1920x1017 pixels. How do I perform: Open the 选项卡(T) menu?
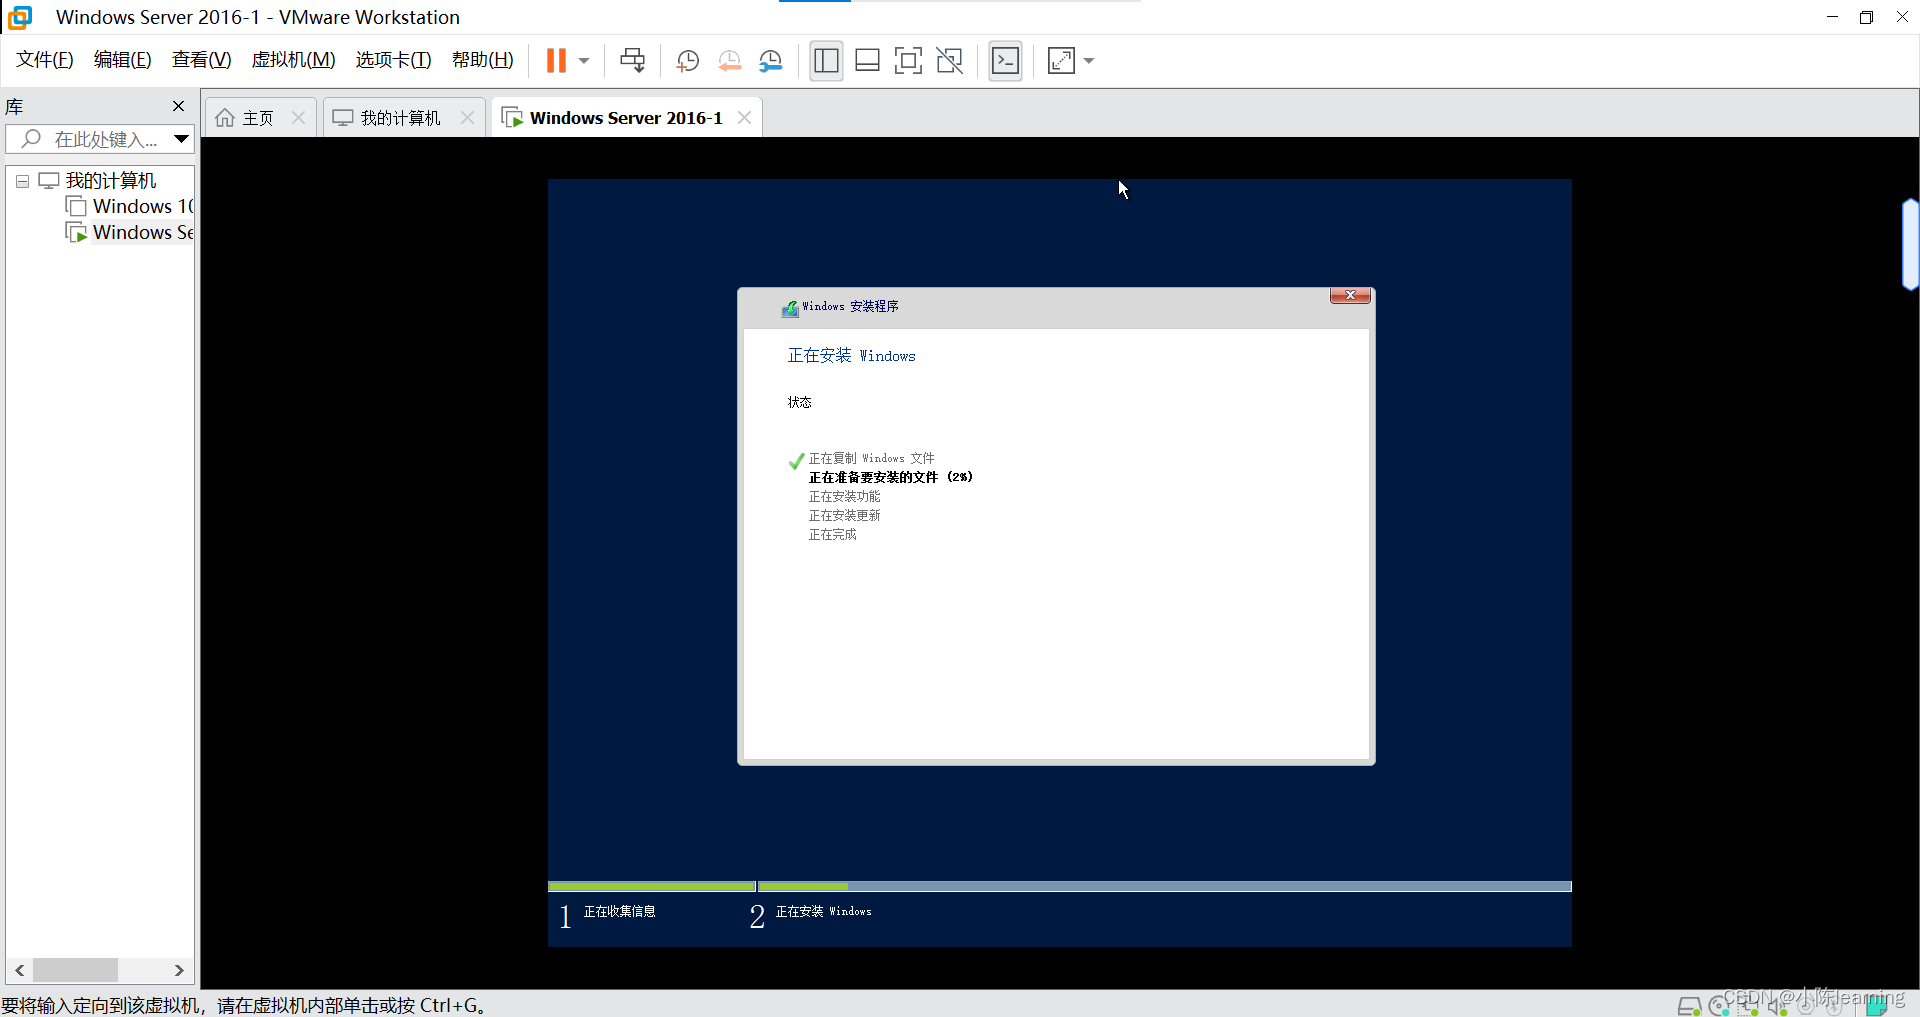coord(393,60)
